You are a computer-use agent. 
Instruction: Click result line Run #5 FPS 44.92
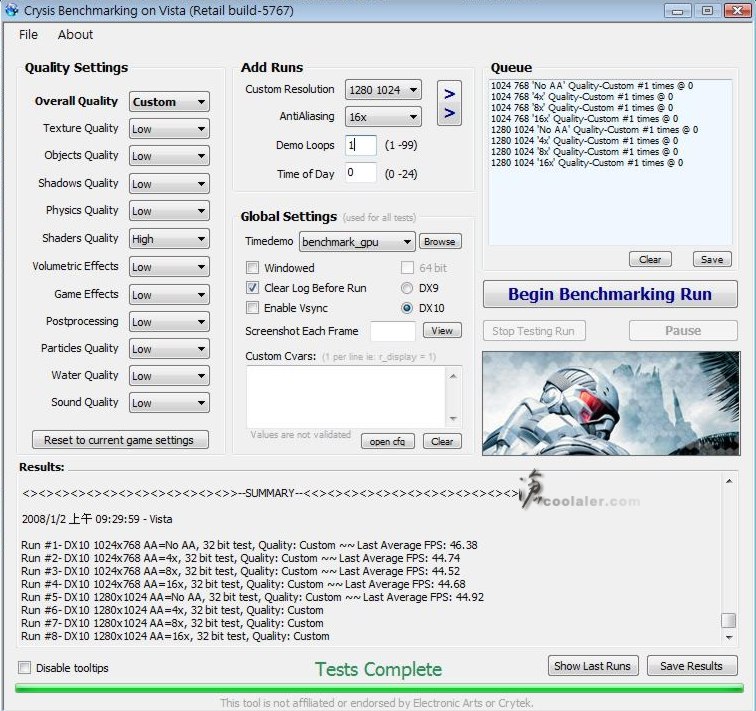click(x=252, y=597)
